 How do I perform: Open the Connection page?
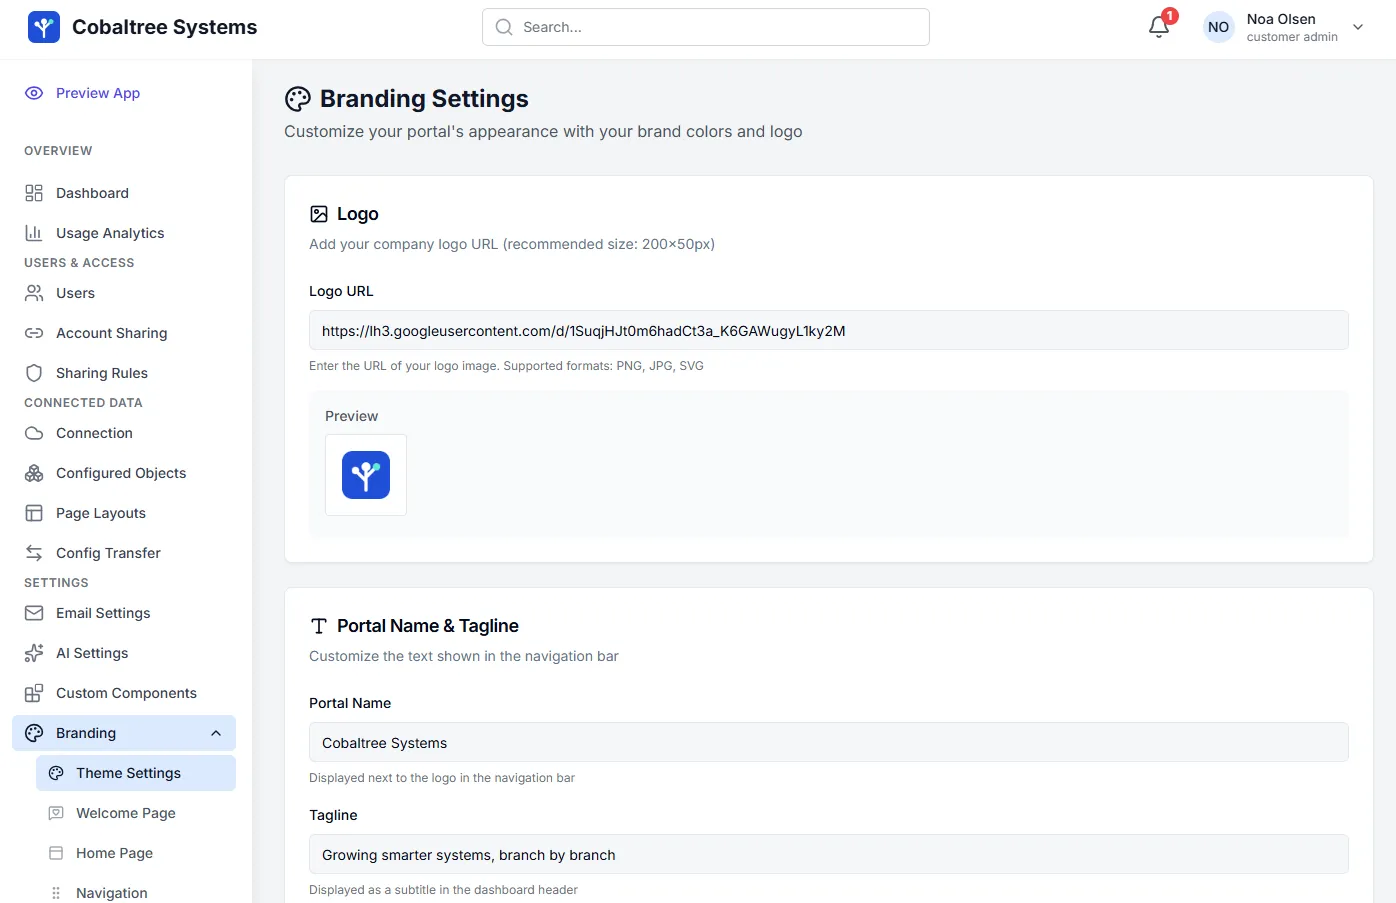click(124, 433)
